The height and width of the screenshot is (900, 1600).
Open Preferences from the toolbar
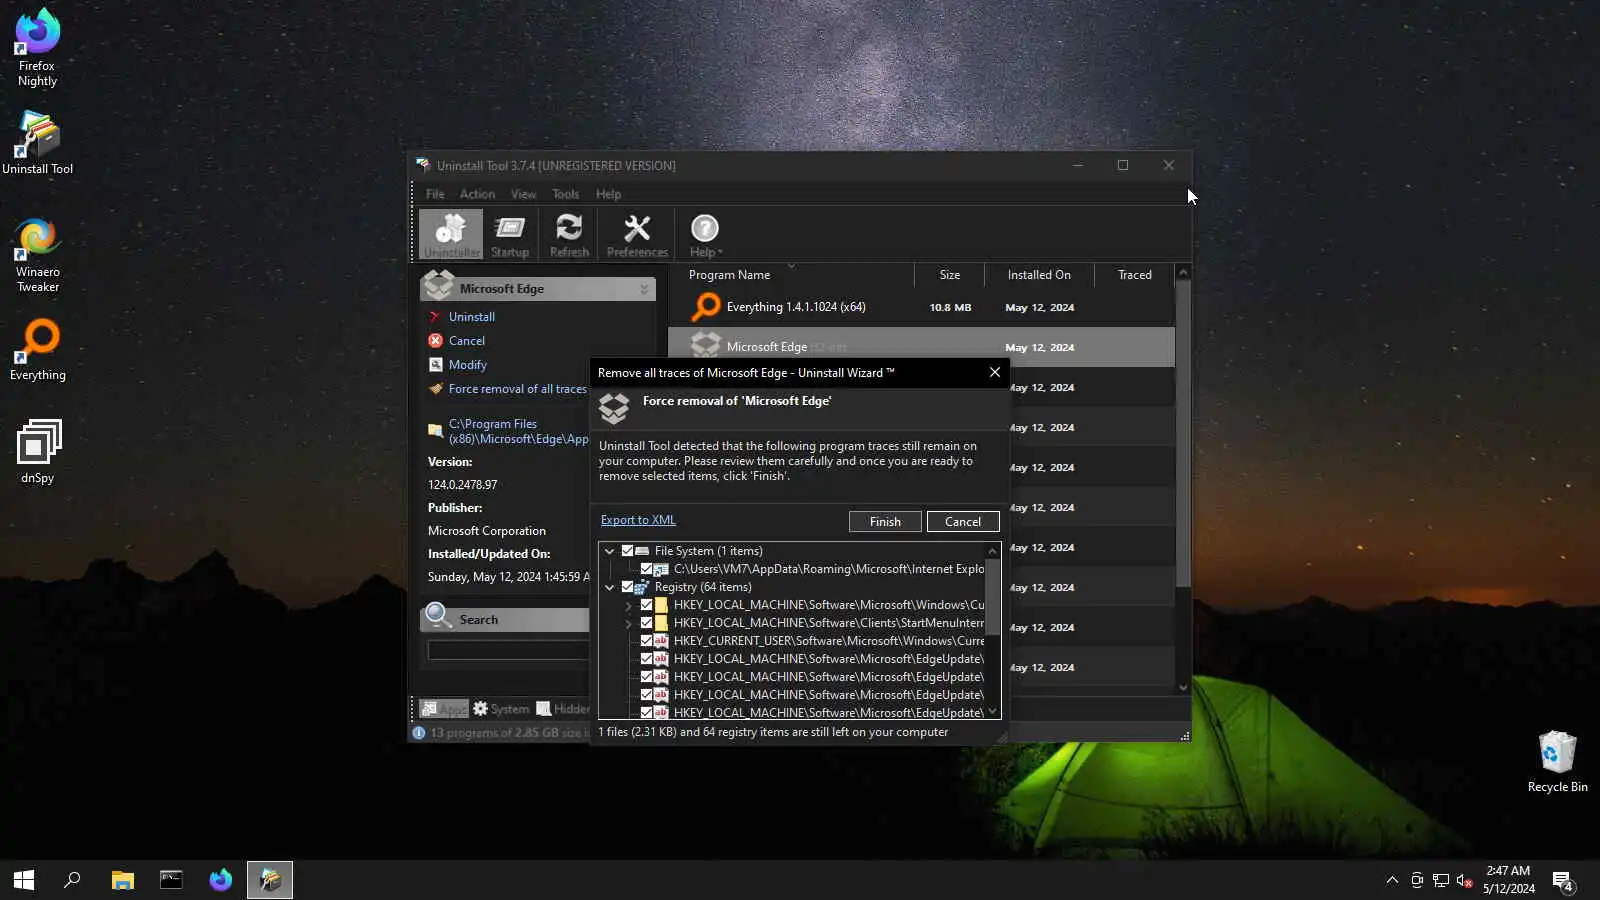click(637, 235)
